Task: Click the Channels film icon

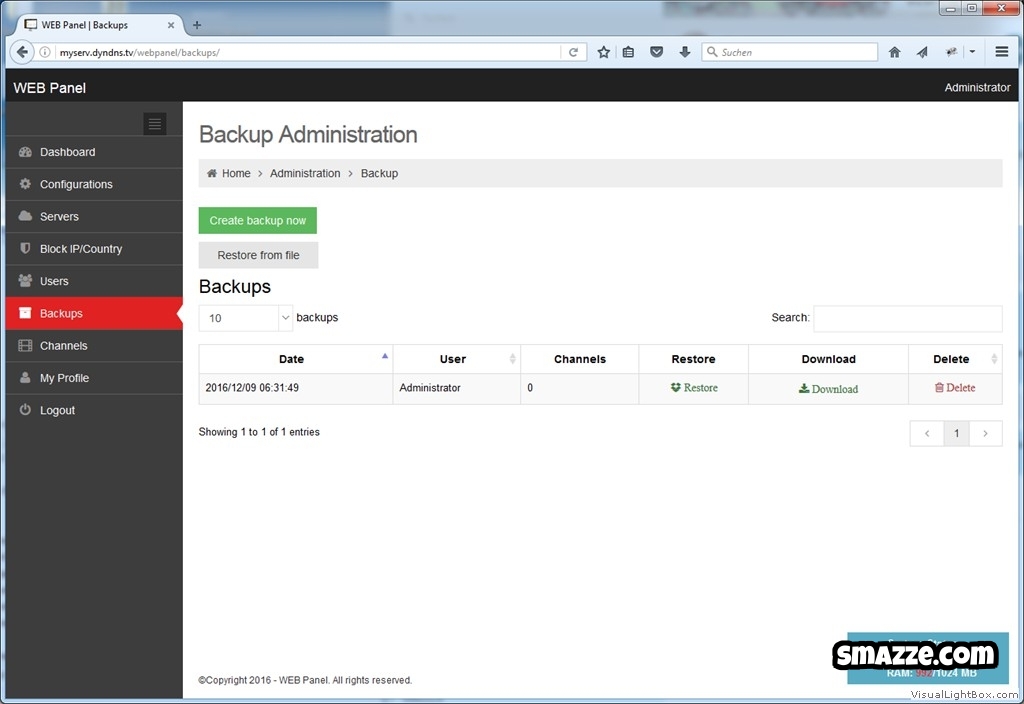Action: click(x=25, y=345)
